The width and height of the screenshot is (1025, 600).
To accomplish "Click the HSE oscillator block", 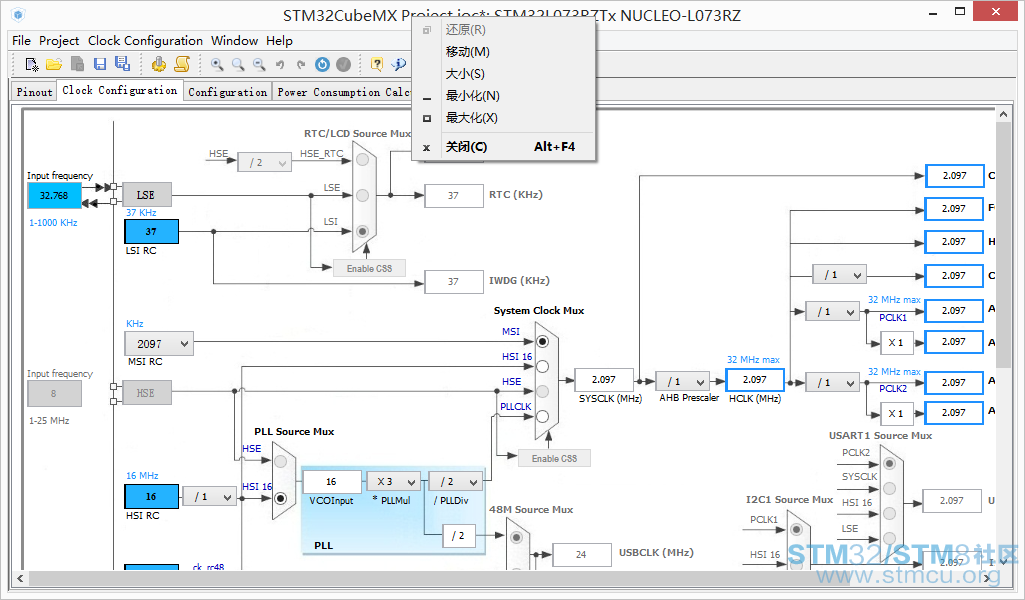I will [x=146, y=393].
